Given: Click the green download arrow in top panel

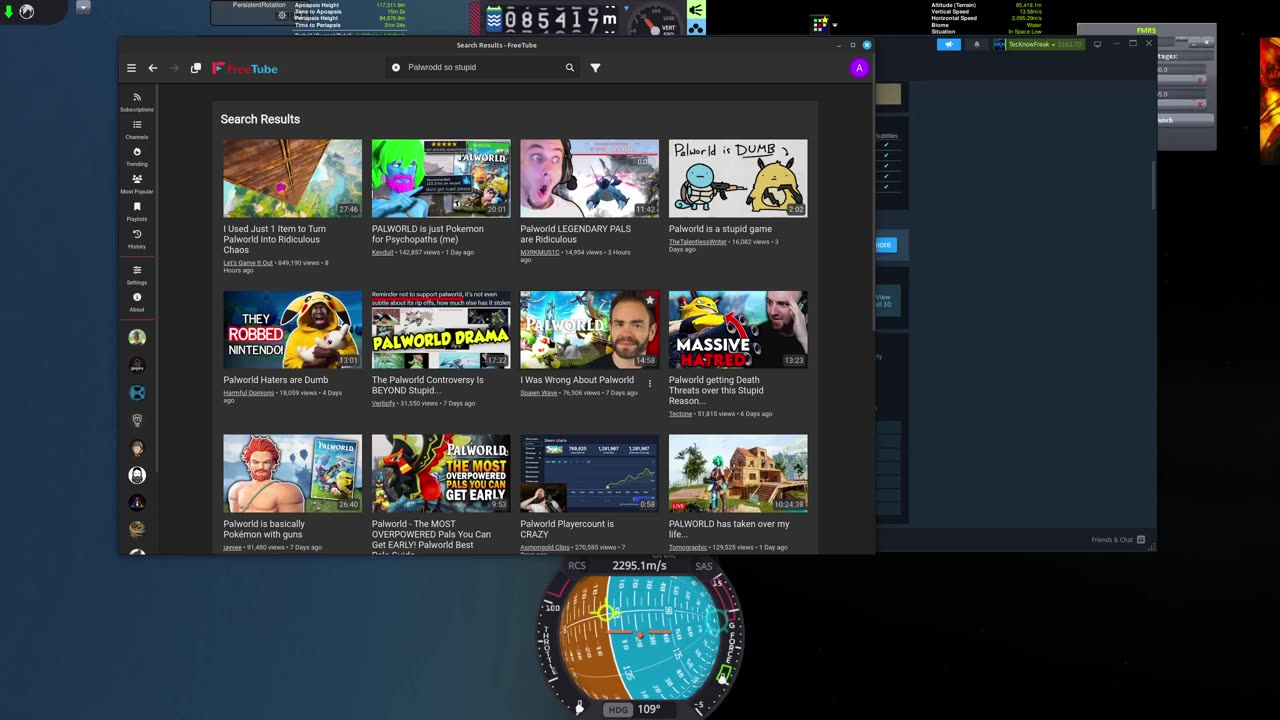Looking at the screenshot, I should pos(8,12).
